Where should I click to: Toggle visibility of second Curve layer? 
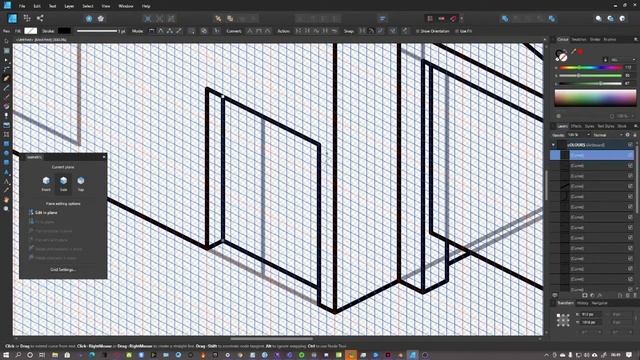(630, 165)
